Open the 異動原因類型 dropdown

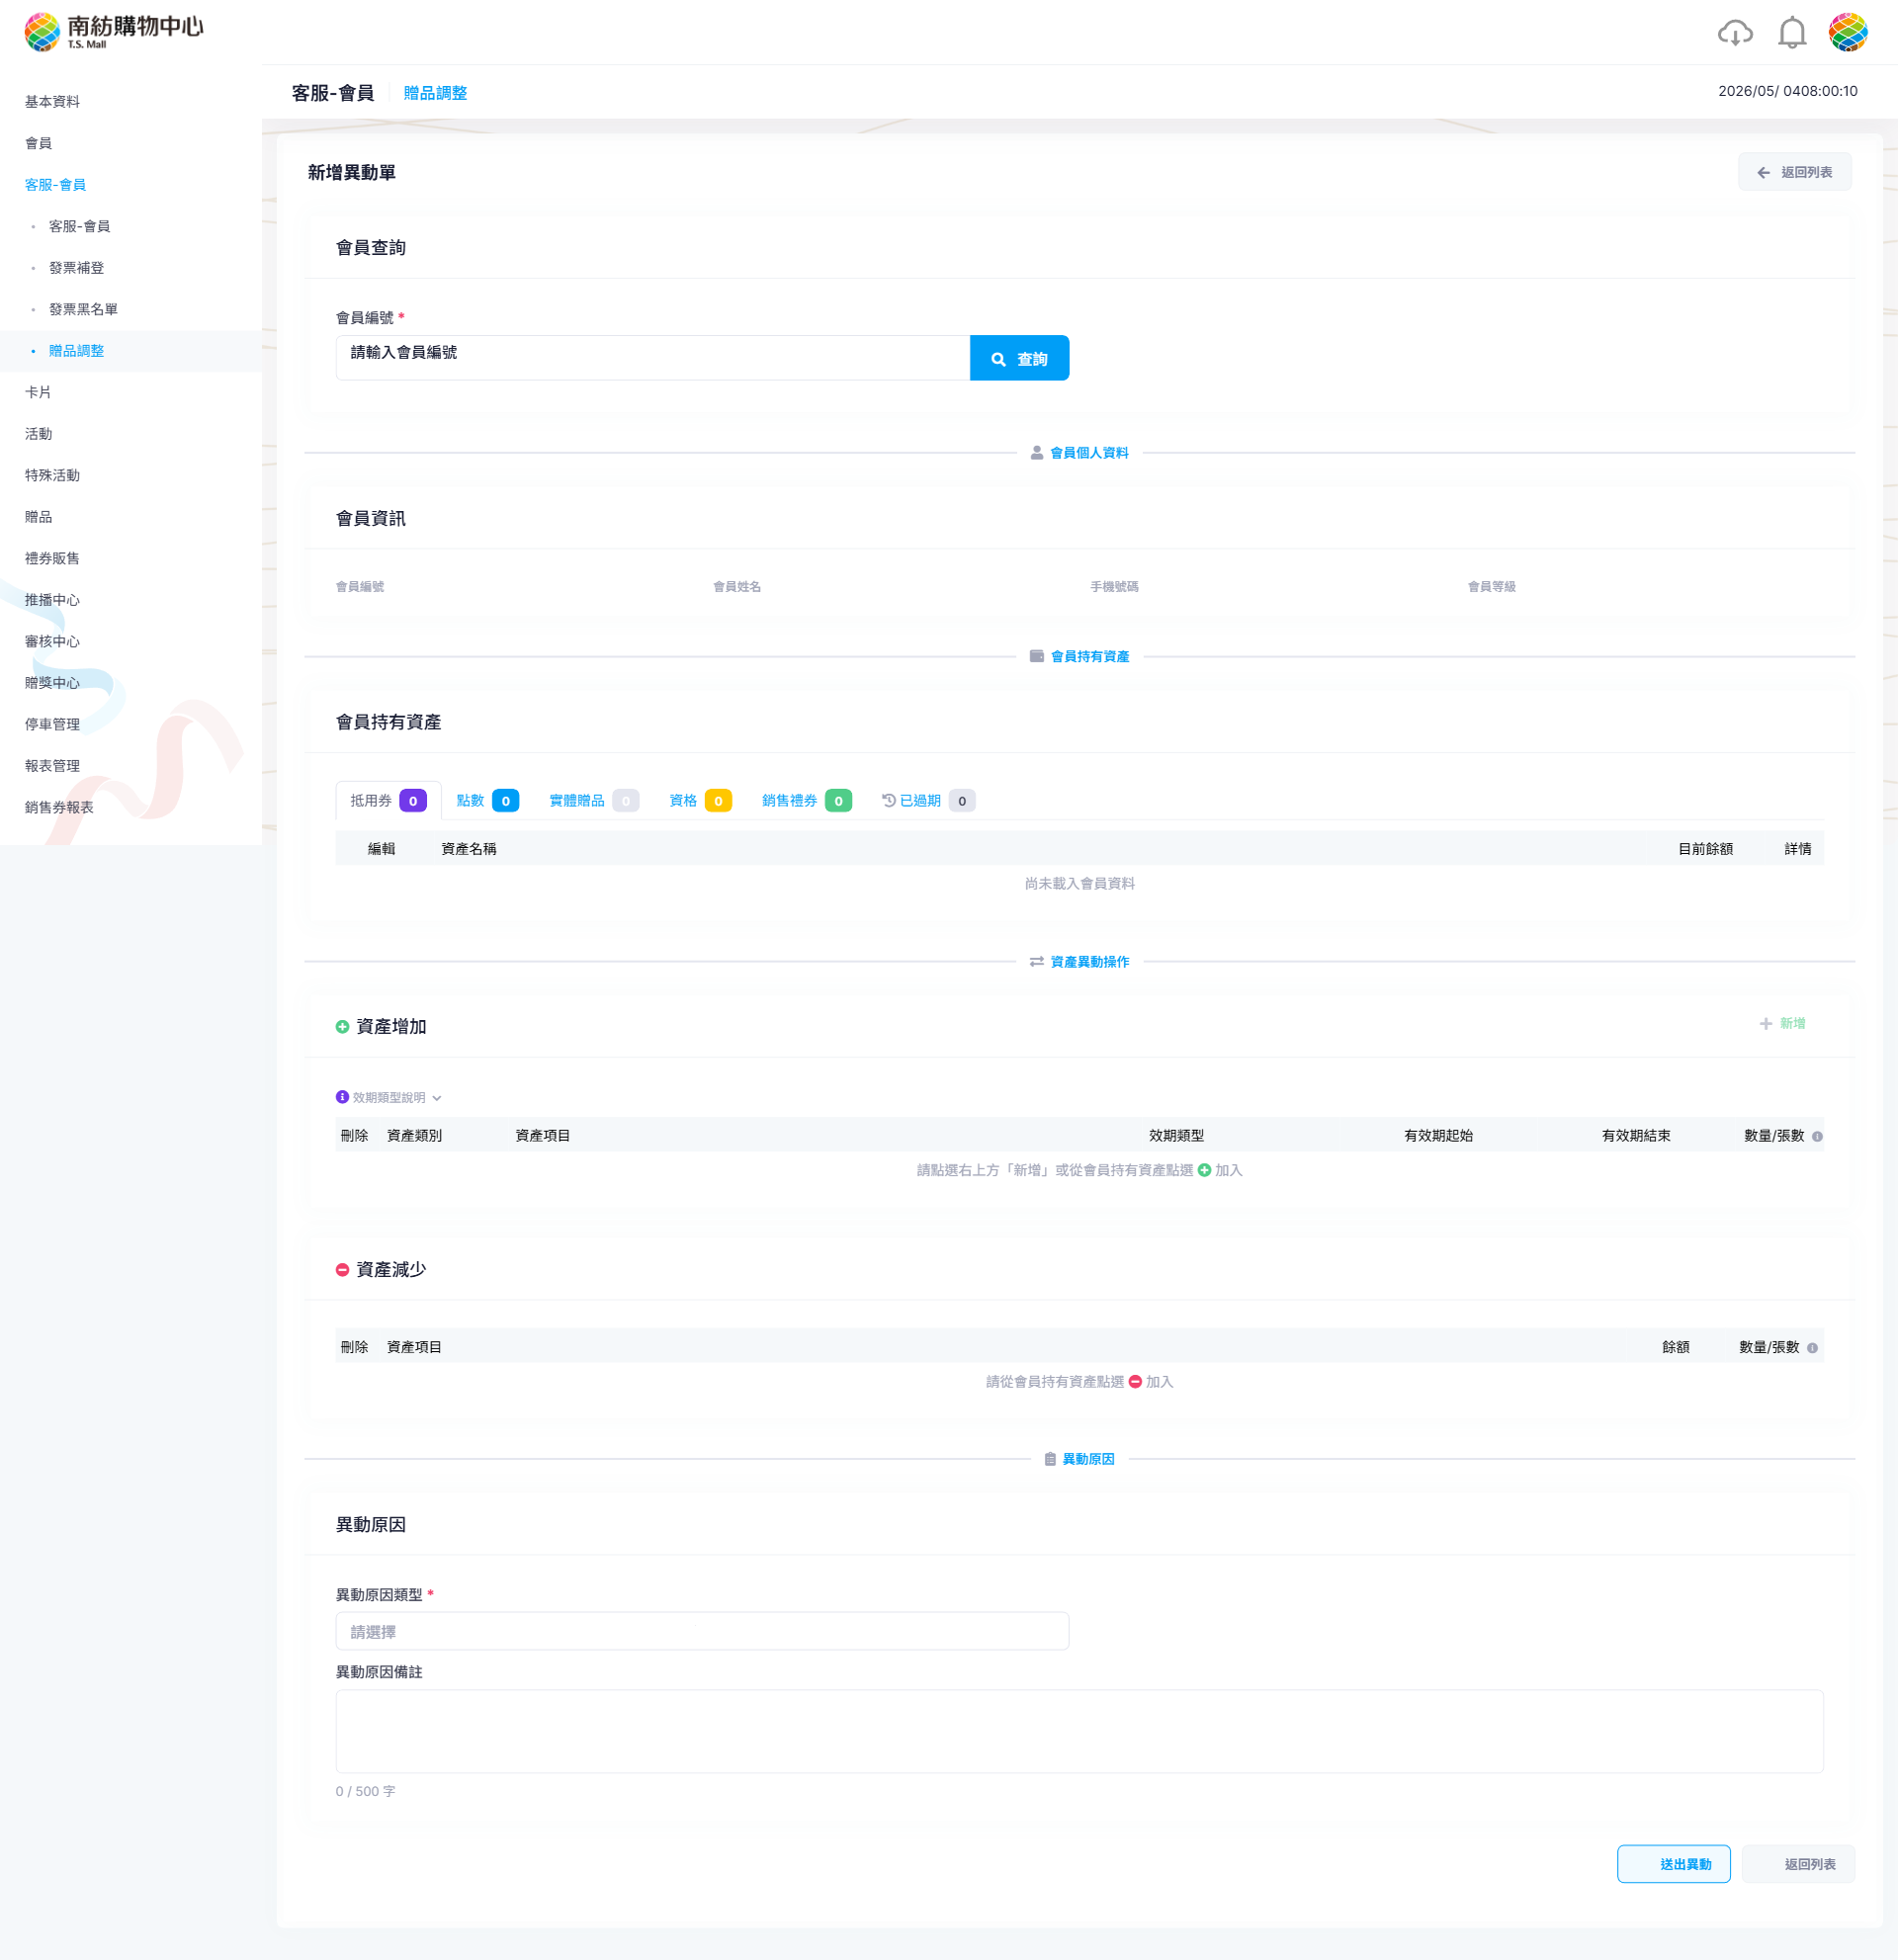pos(702,1631)
